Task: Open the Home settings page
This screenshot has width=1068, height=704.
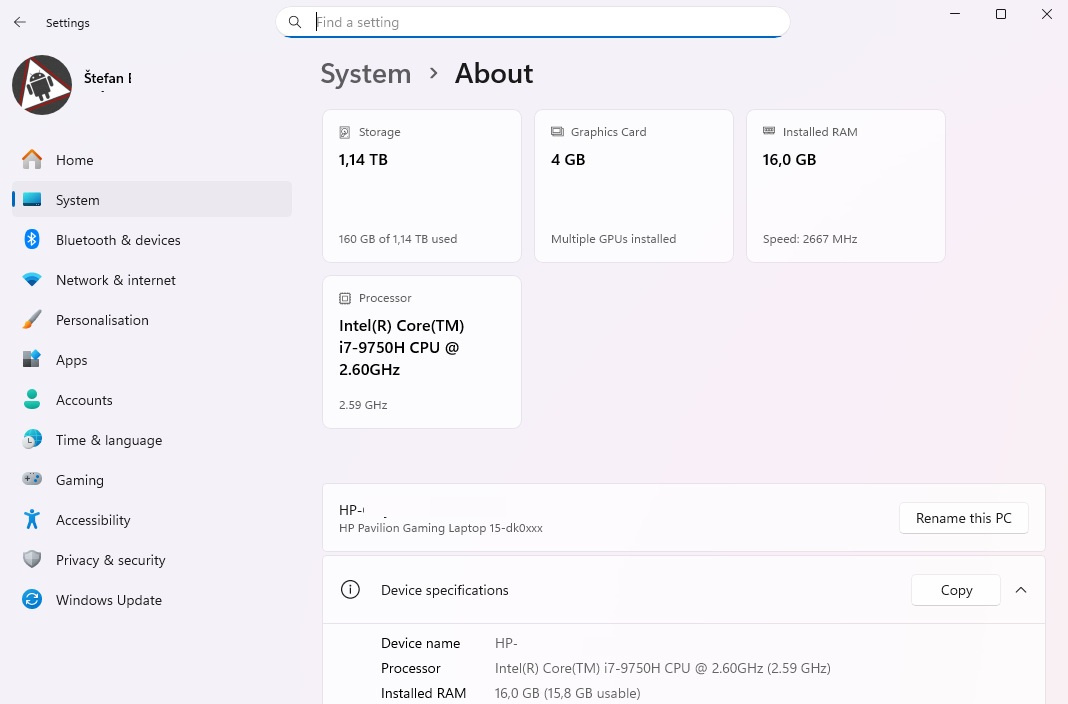Action: point(152,160)
